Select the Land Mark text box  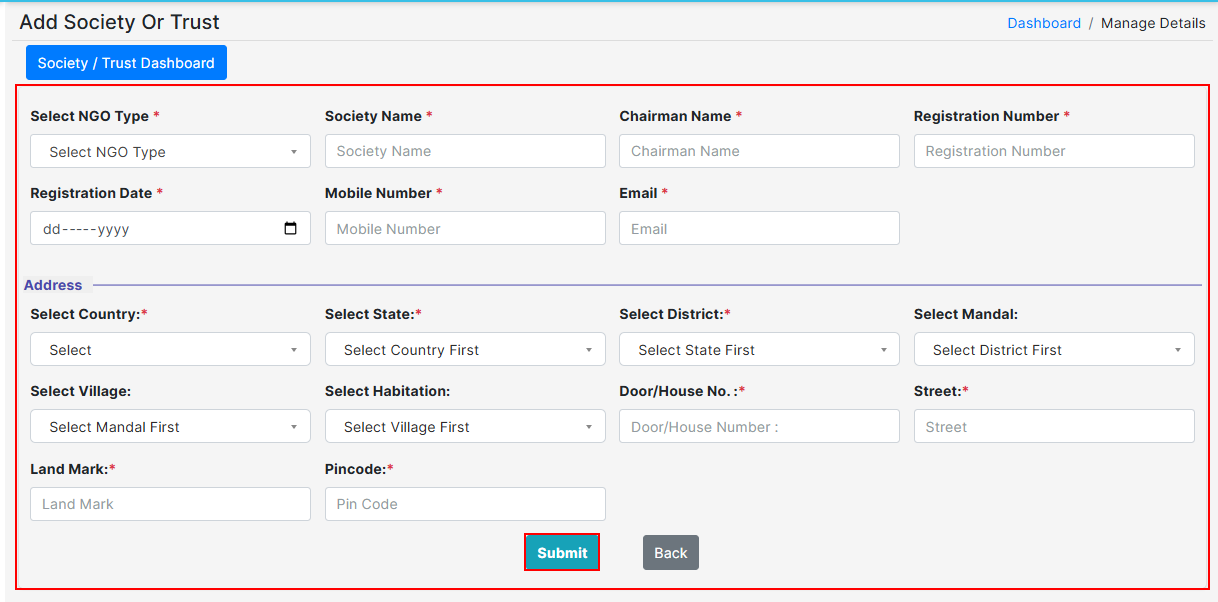click(170, 504)
